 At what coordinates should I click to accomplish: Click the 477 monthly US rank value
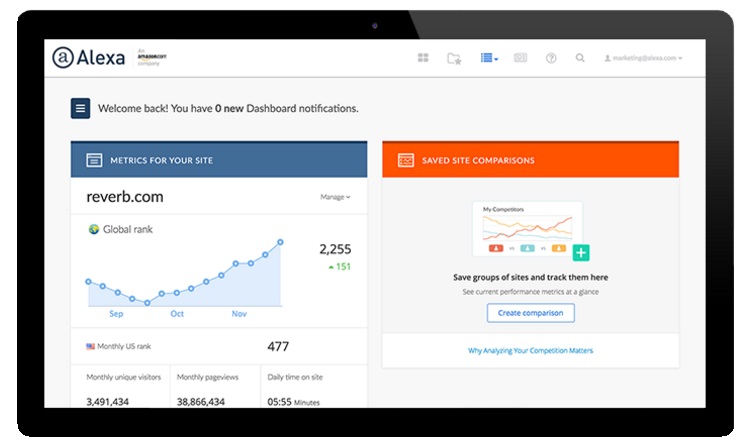278,346
